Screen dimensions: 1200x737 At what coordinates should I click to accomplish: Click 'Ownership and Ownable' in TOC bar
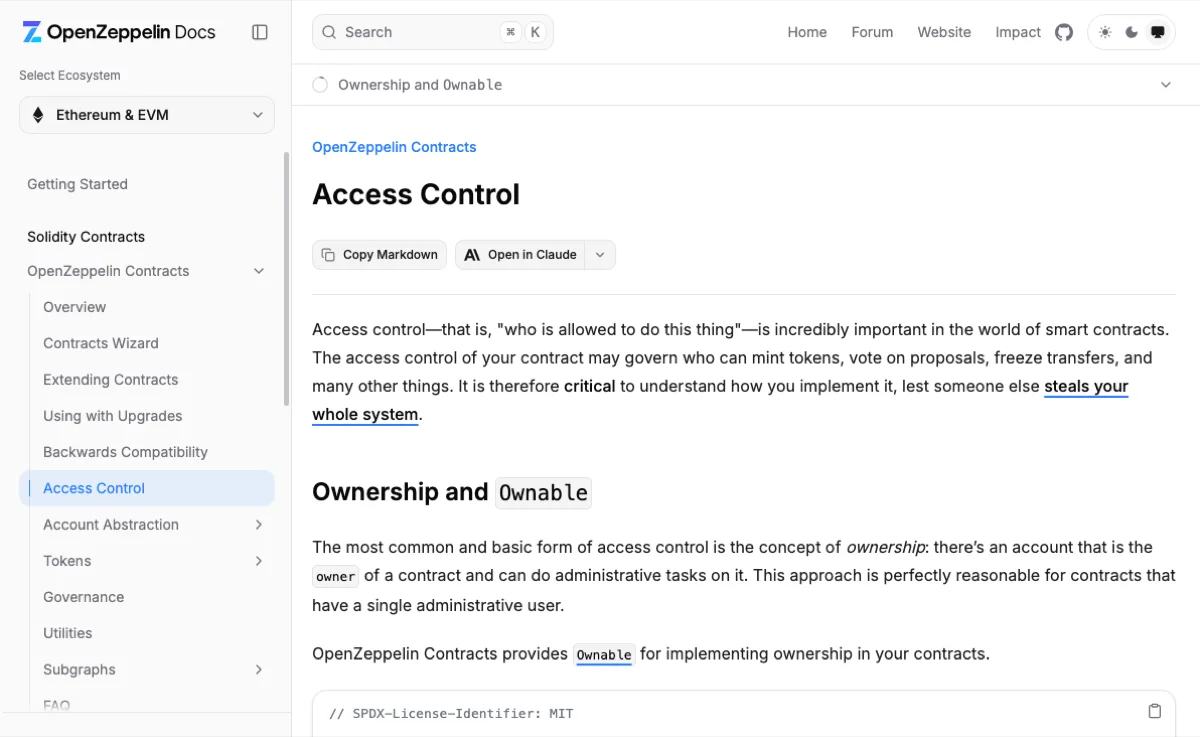420,85
